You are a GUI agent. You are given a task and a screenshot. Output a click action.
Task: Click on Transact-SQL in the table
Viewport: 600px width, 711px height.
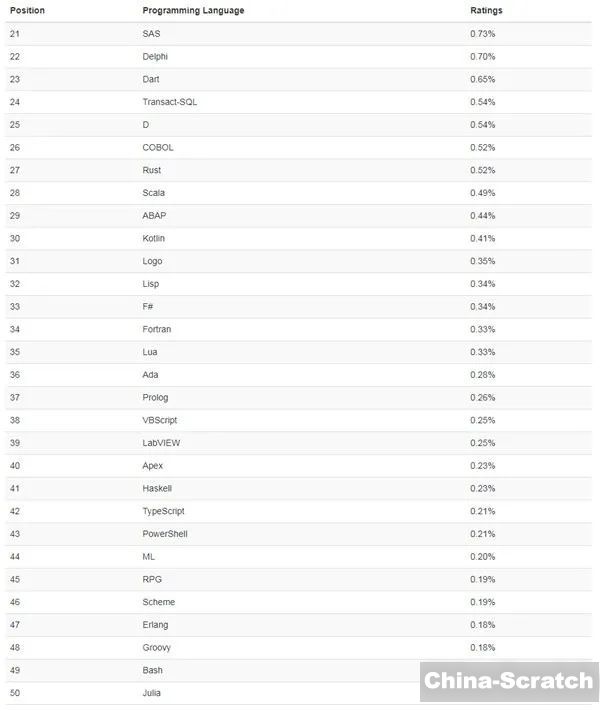click(170, 102)
